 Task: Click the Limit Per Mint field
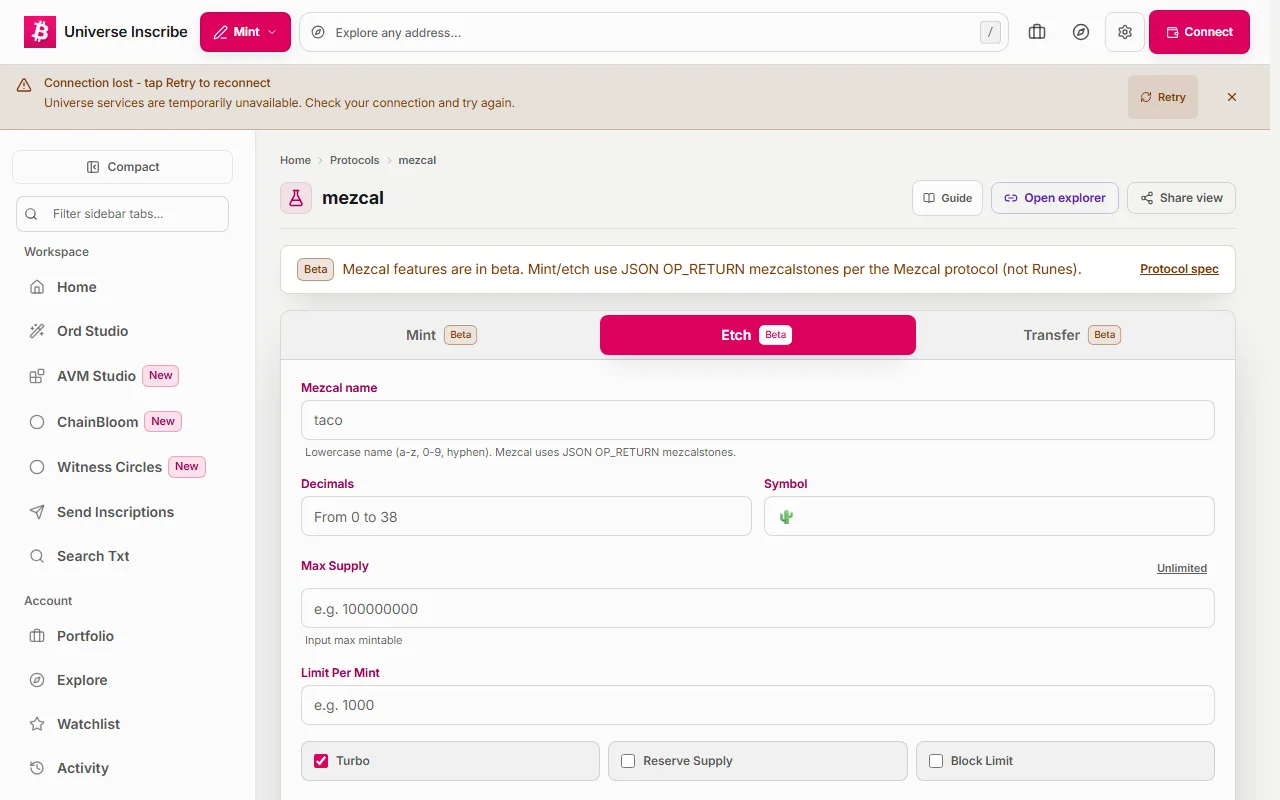point(758,705)
